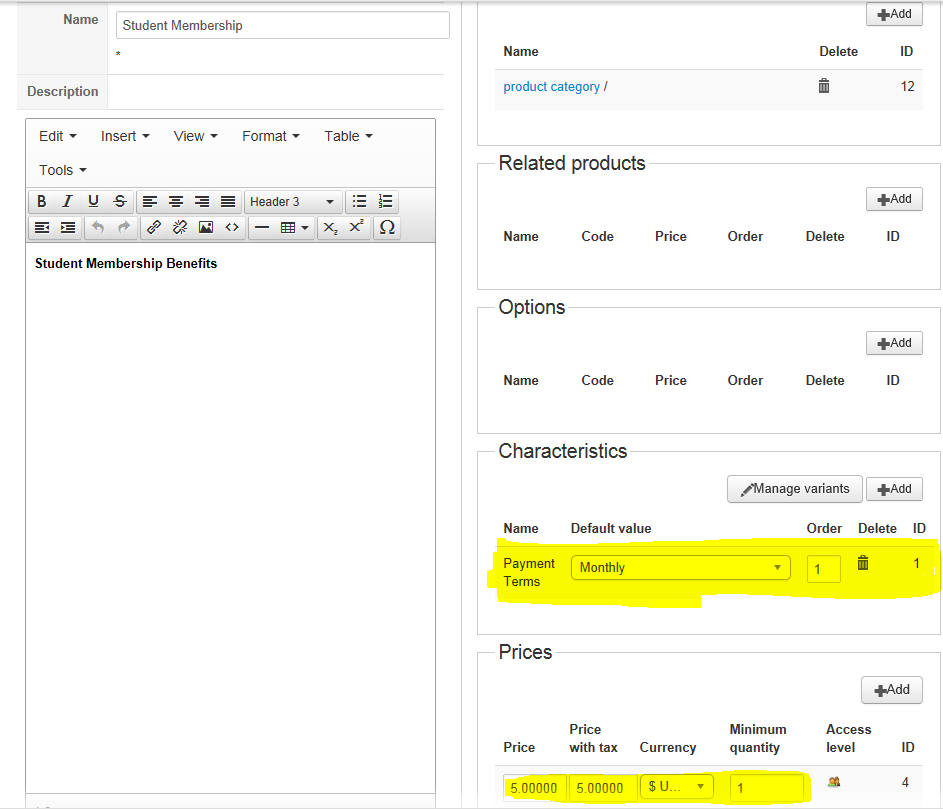Viewport: 943px width, 809px height.
Task: Expand the Monthly default value dropdown
Action: point(680,568)
